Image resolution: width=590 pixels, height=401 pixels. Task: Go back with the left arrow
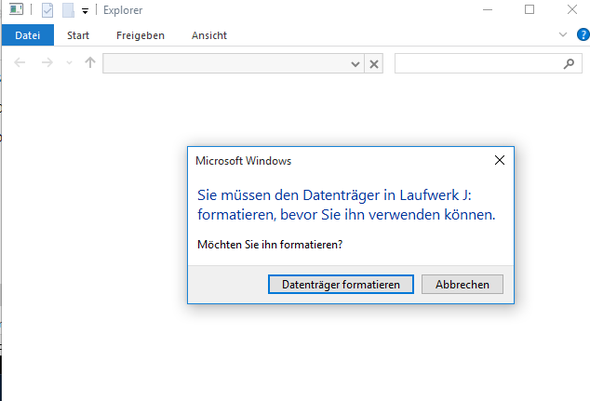click(20, 62)
